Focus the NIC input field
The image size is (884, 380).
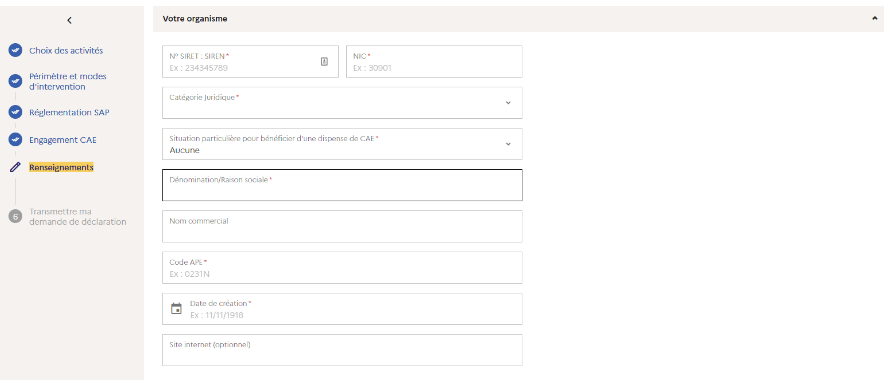pyautogui.click(x=434, y=61)
